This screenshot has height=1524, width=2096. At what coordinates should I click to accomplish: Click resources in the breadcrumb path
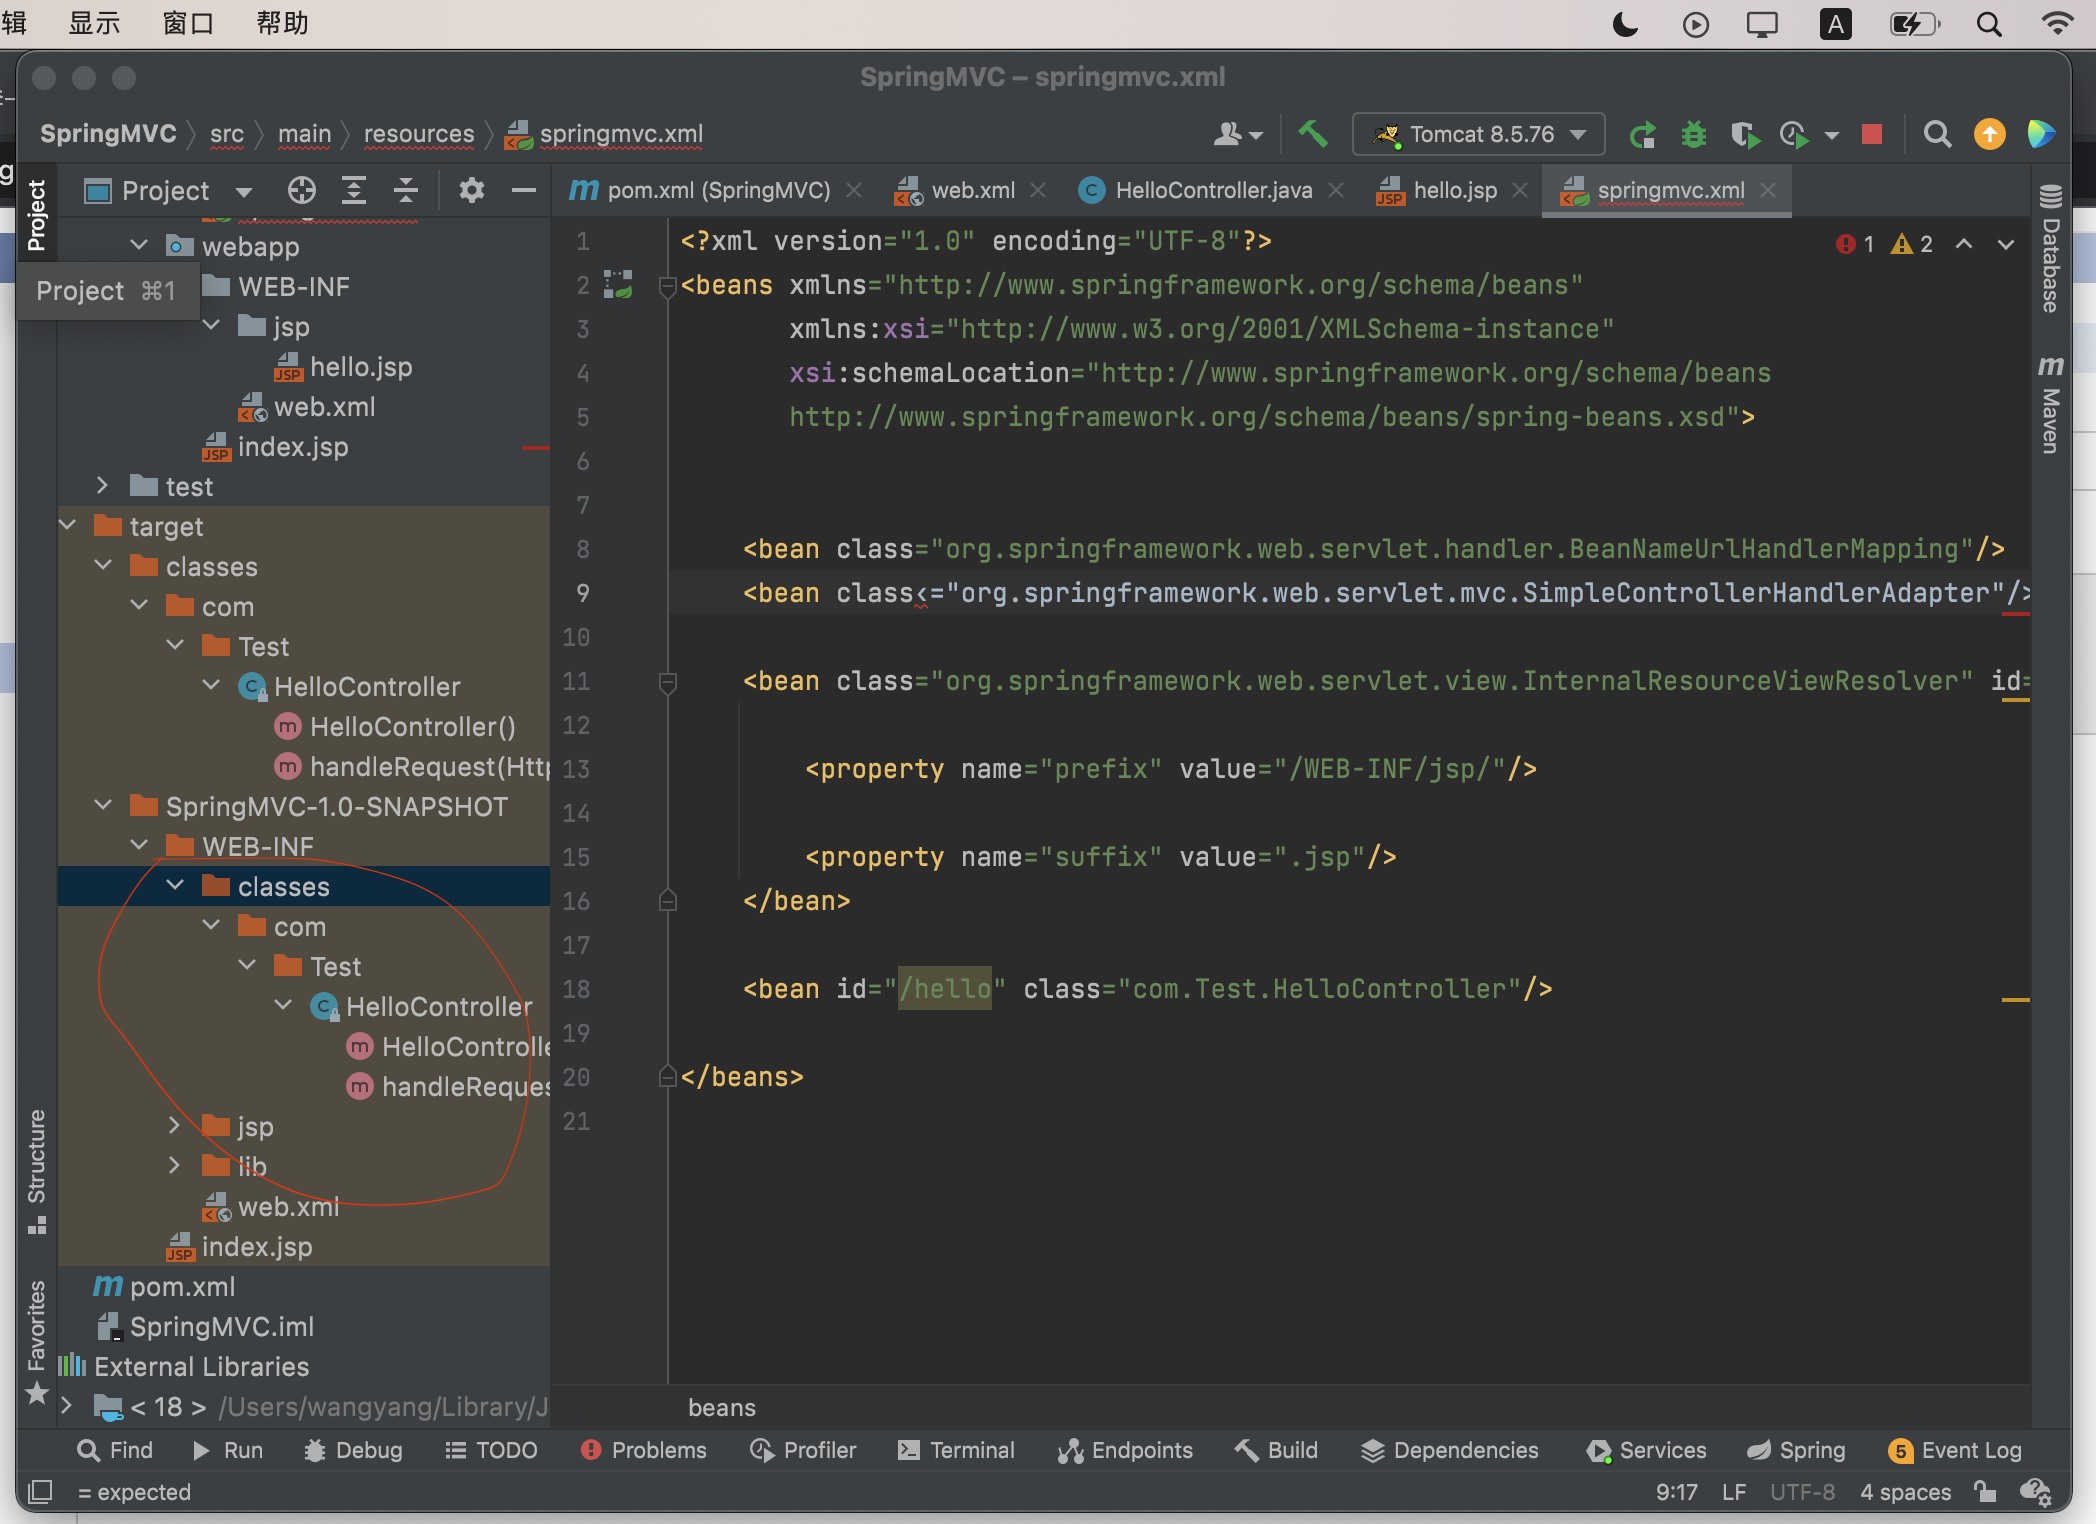click(418, 134)
